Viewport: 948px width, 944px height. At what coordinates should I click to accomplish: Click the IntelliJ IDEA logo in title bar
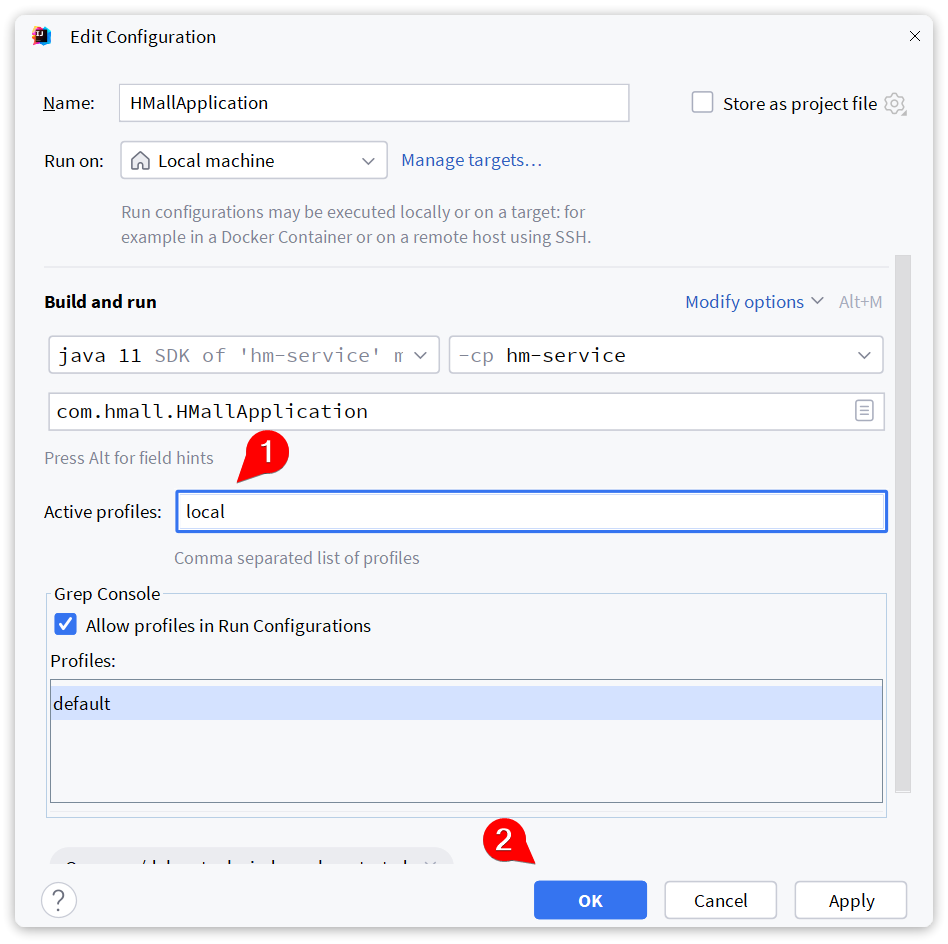click(41, 37)
